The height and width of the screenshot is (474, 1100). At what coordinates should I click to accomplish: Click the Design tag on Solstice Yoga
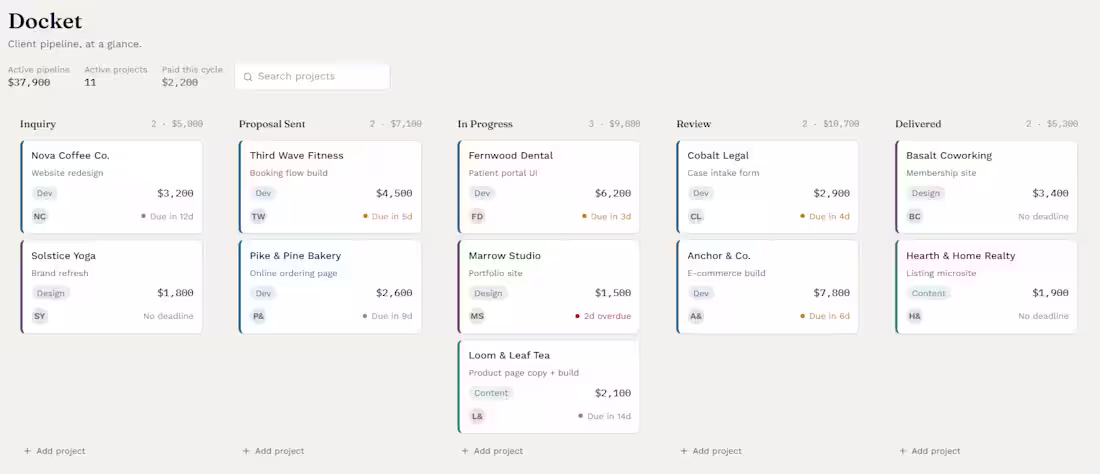click(x=51, y=293)
